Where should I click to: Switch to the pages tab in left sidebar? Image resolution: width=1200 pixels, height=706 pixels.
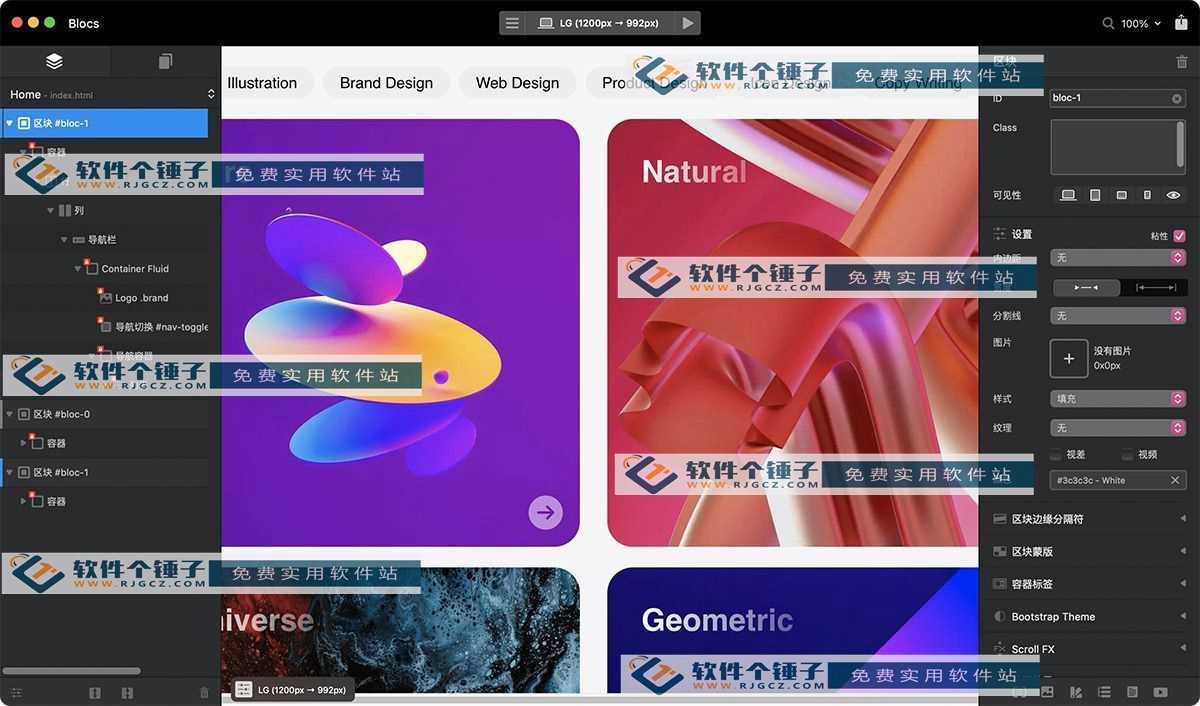pos(165,62)
